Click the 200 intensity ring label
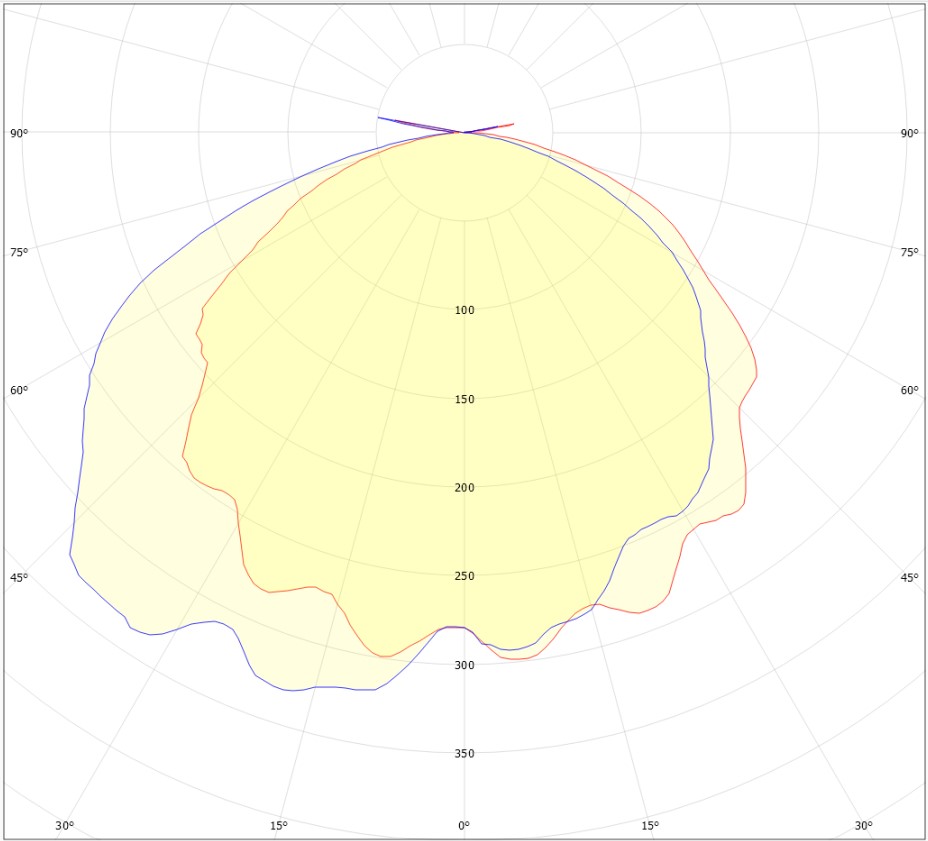Image resolution: width=928 pixels, height=841 pixels. 465,487
